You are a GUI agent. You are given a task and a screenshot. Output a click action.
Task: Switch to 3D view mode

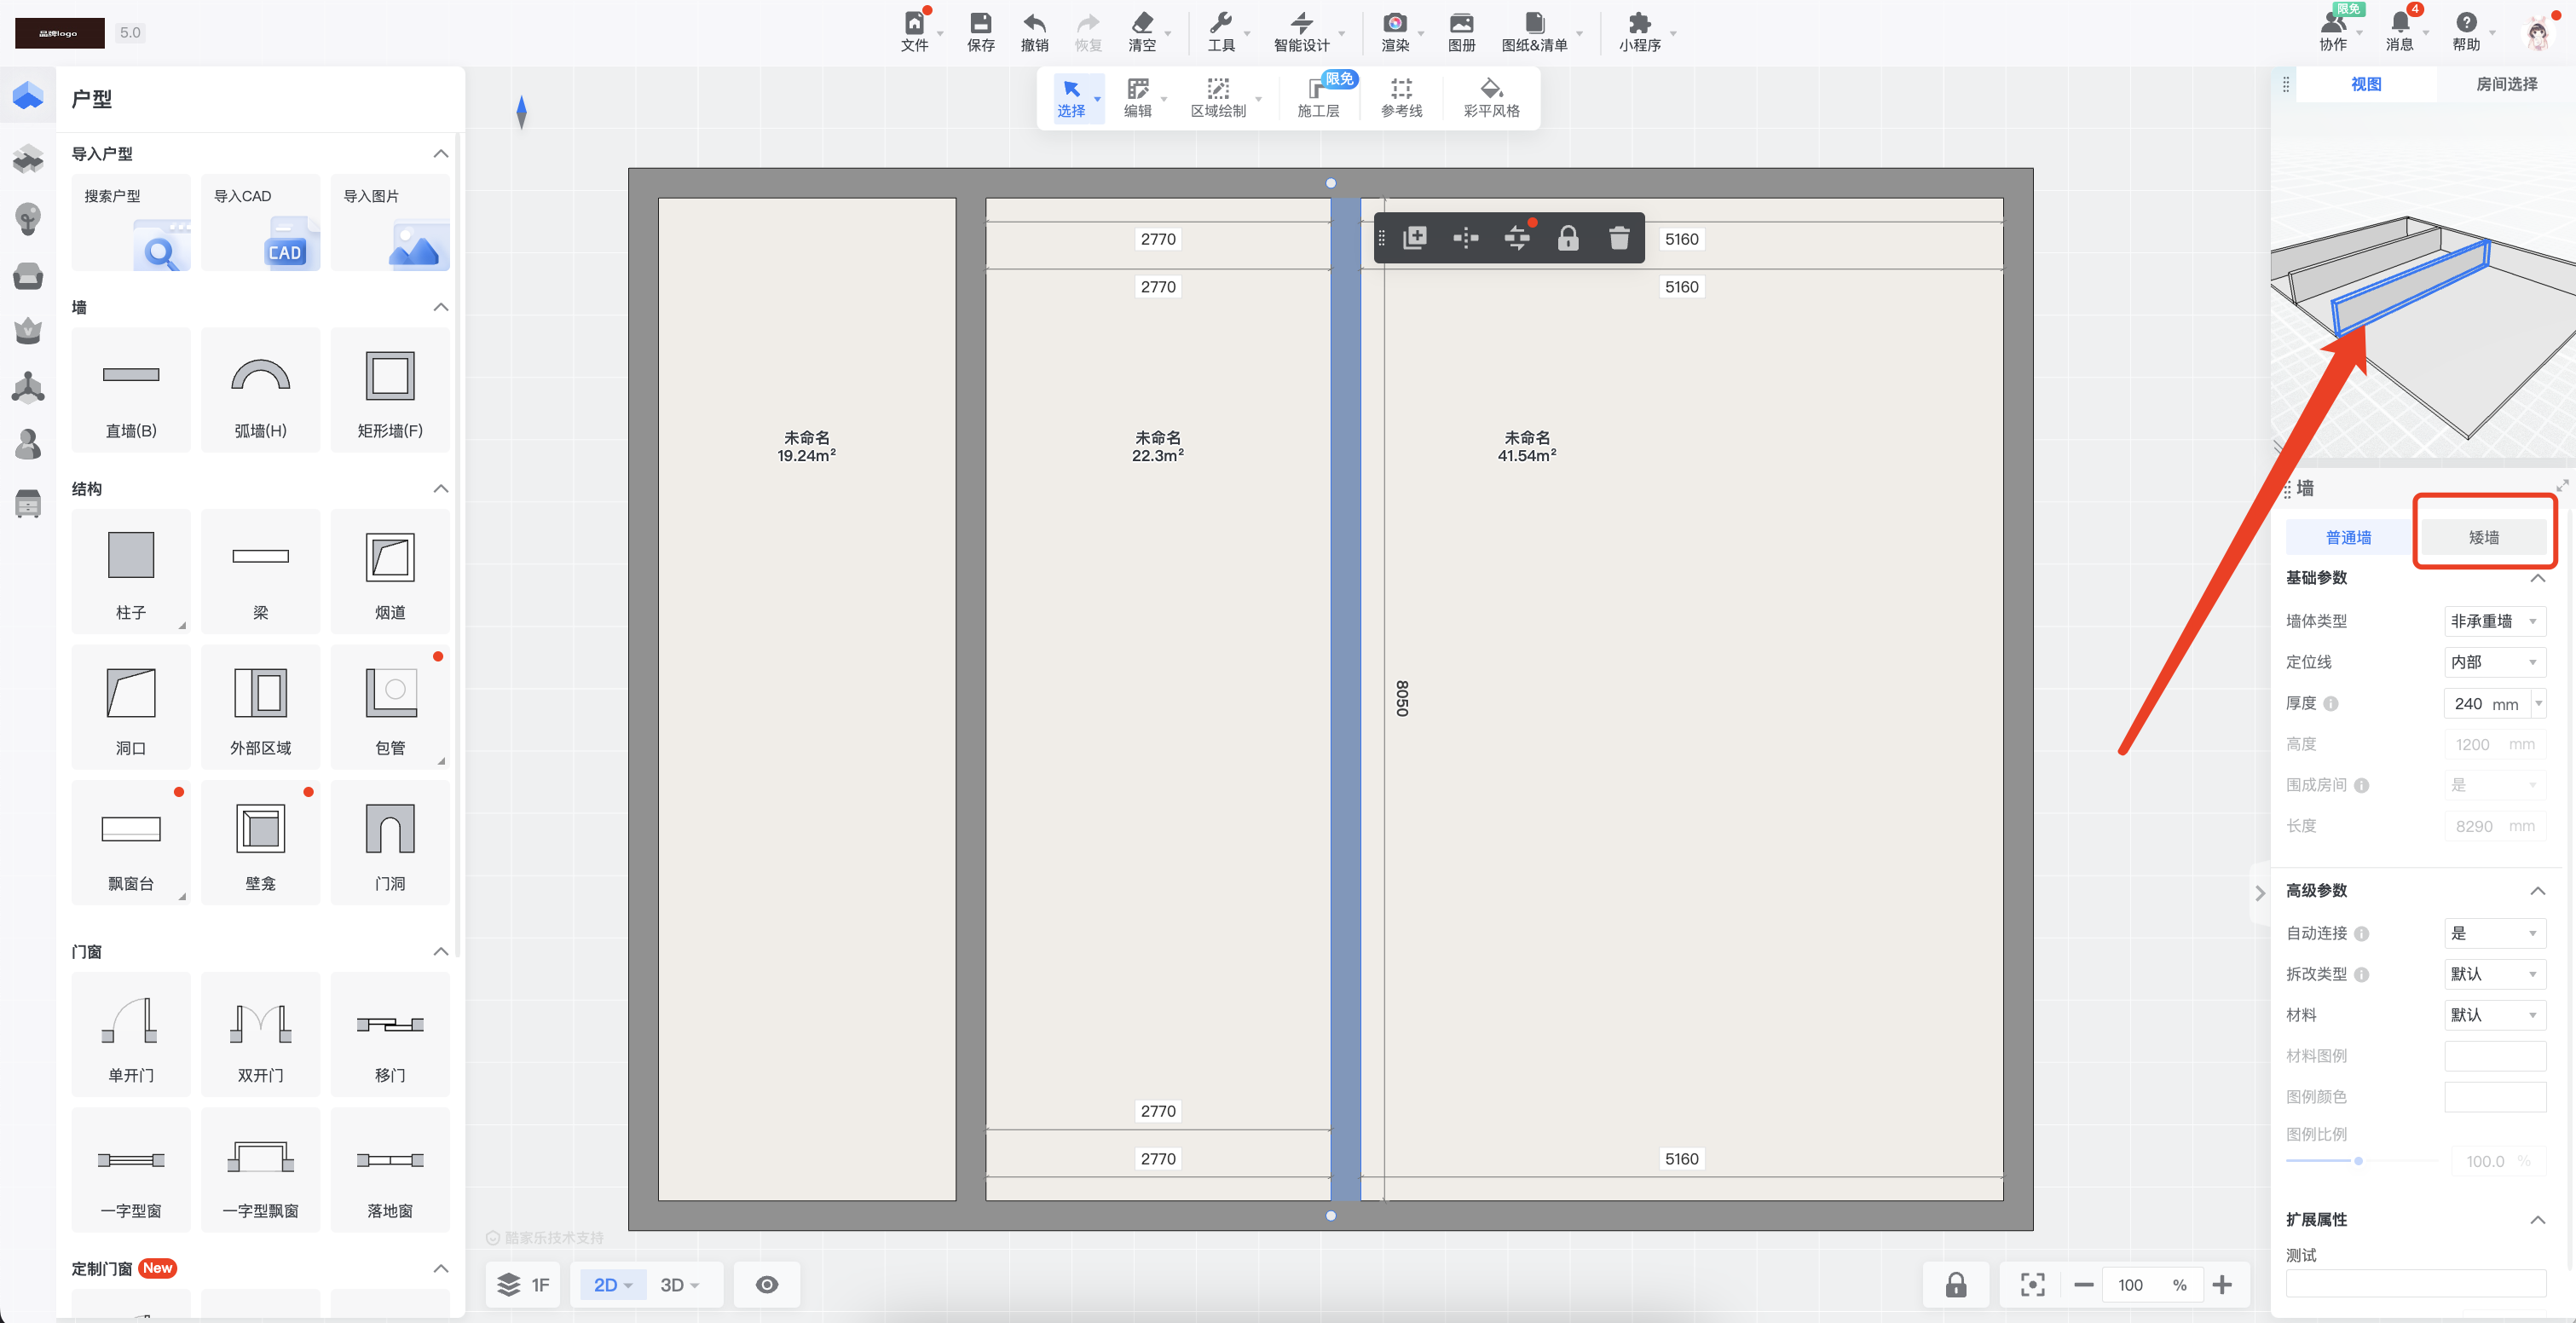point(679,1285)
